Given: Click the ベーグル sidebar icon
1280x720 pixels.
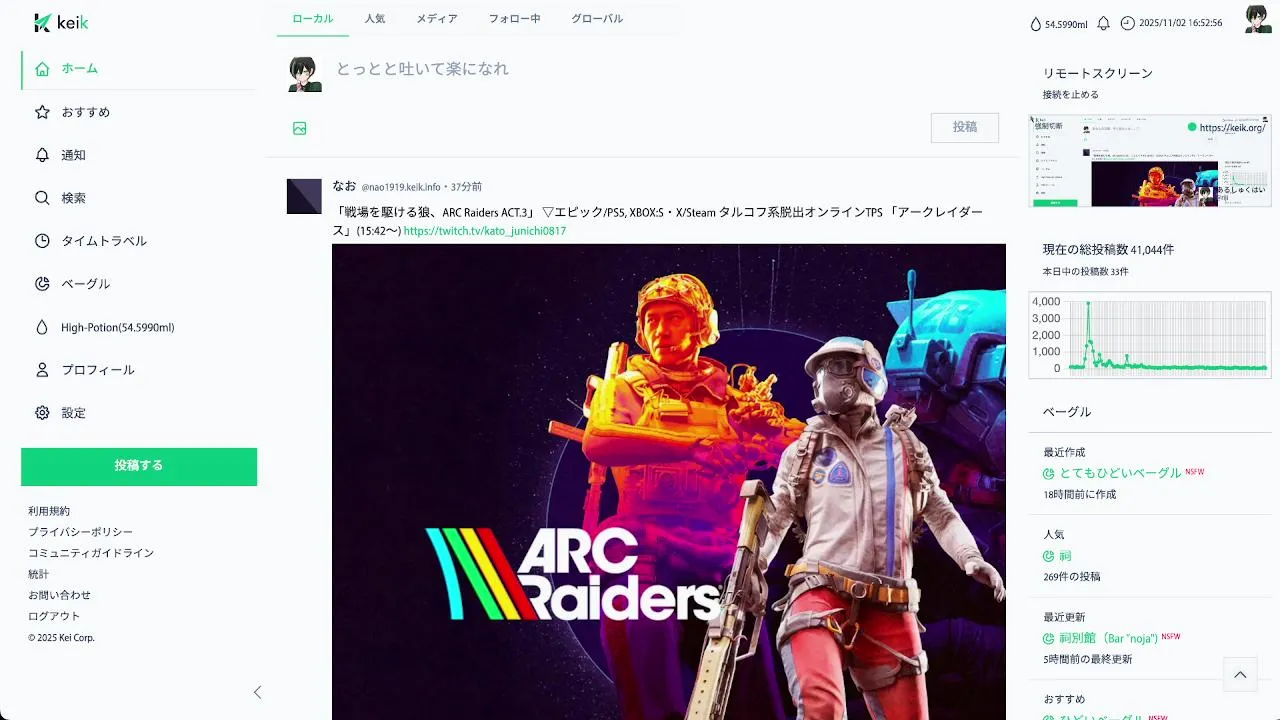Looking at the screenshot, I should click(42, 284).
